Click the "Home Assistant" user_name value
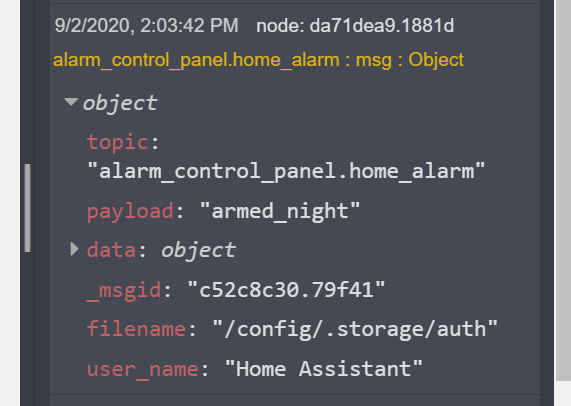This screenshot has width=571, height=406. [324, 369]
